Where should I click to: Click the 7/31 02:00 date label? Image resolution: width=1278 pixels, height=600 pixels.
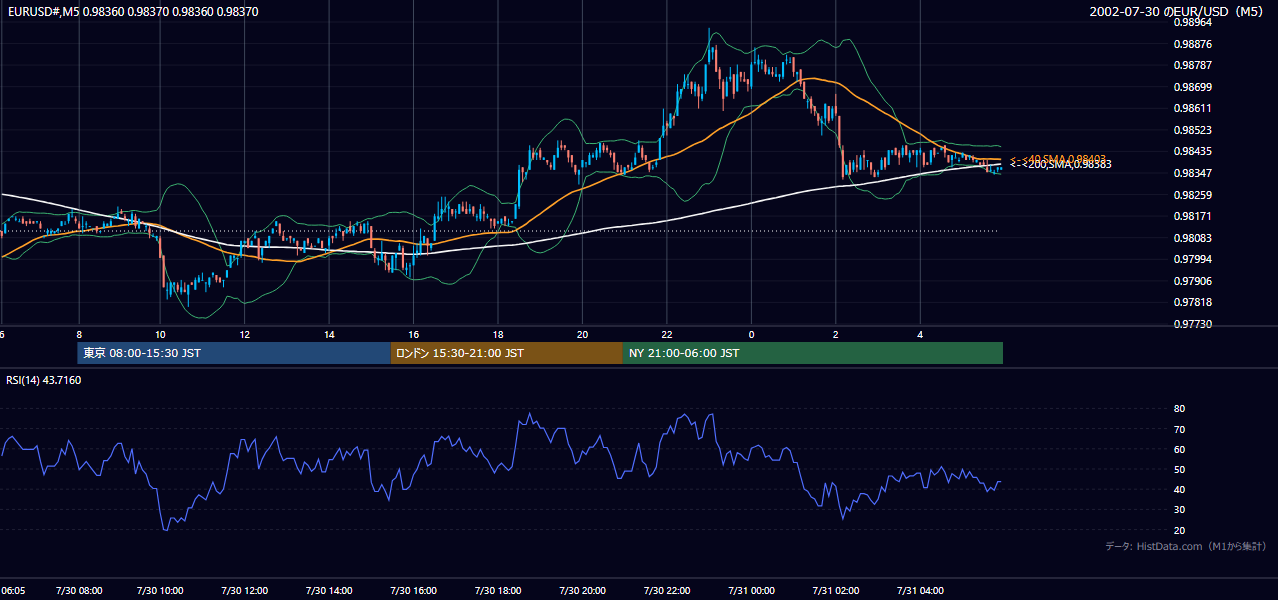(835, 591)
